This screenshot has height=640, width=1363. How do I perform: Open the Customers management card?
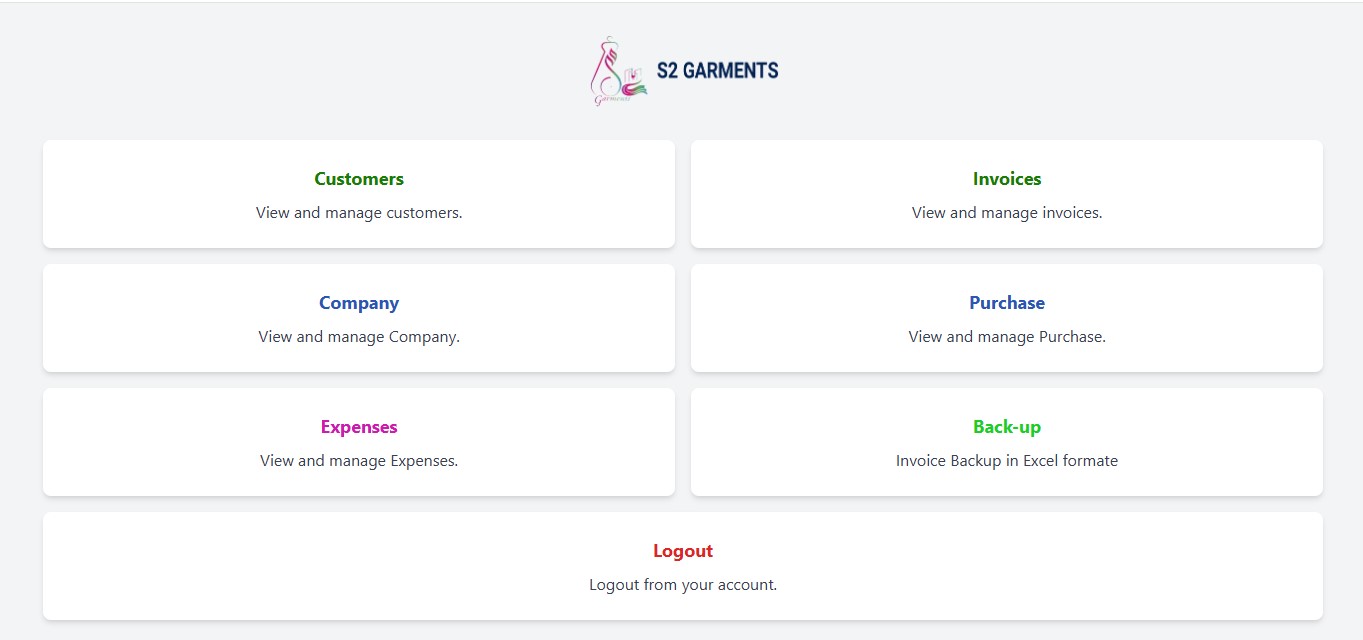(x=358, y=193)
